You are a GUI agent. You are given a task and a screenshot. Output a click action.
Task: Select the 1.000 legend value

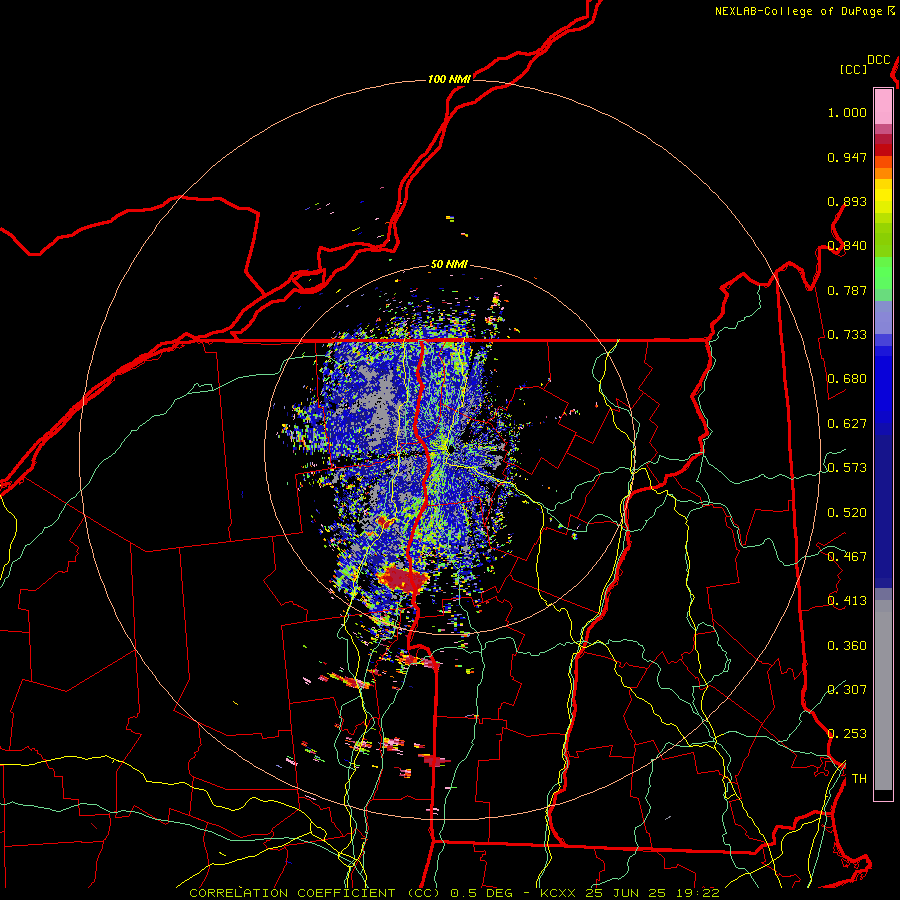[x=847, y=112]
